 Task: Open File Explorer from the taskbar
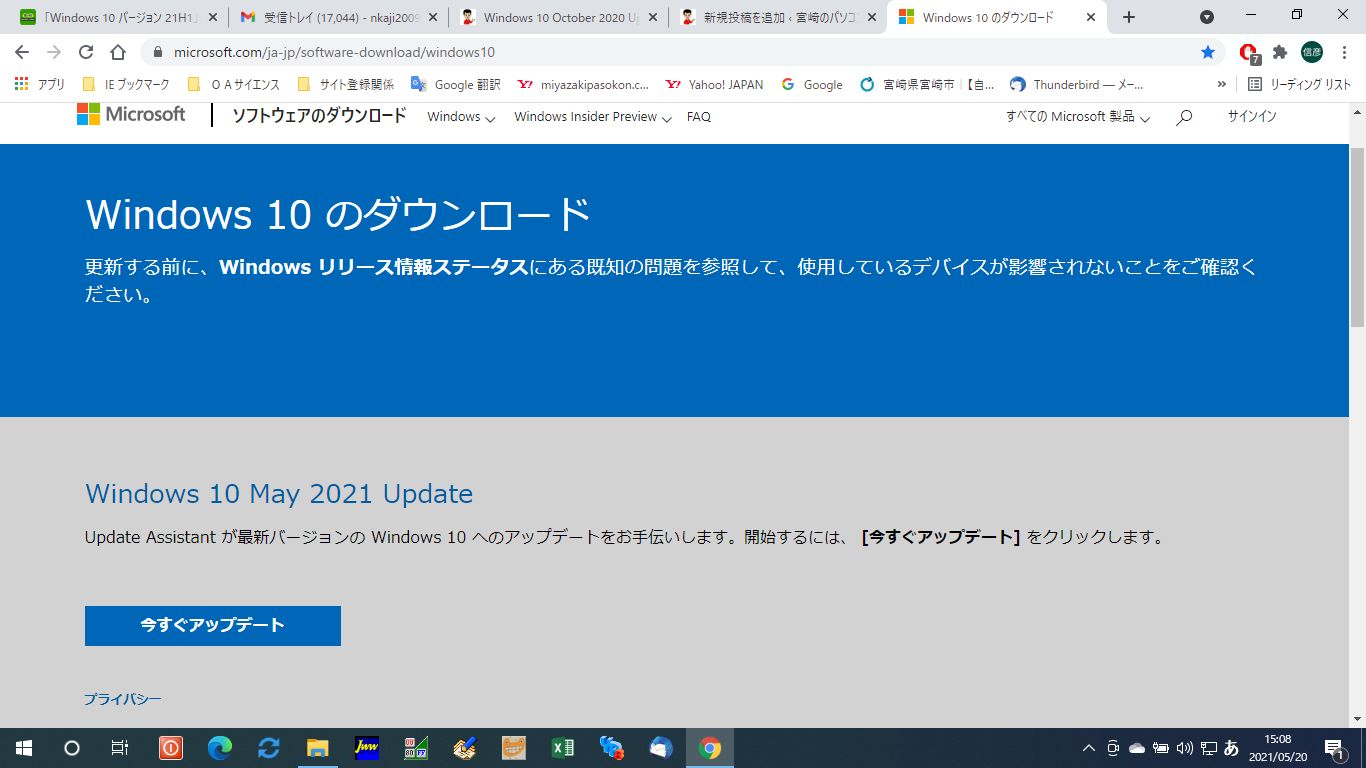[x=318, y=748]
